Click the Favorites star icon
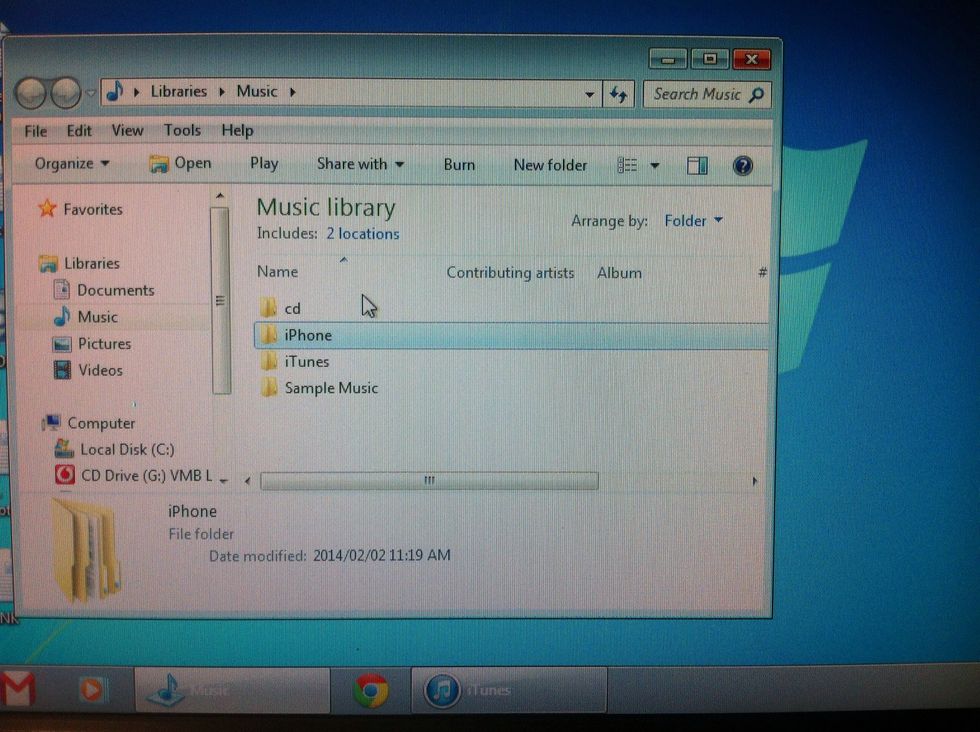 (47, 208)
